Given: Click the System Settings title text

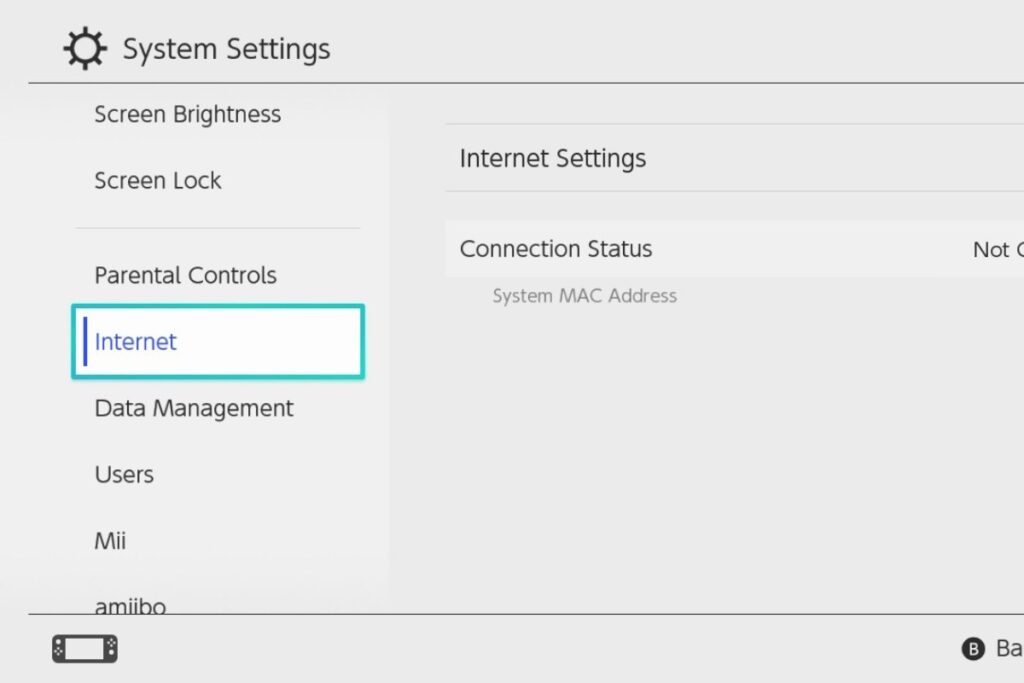Looking at the screenshot, I should (226, 48).
